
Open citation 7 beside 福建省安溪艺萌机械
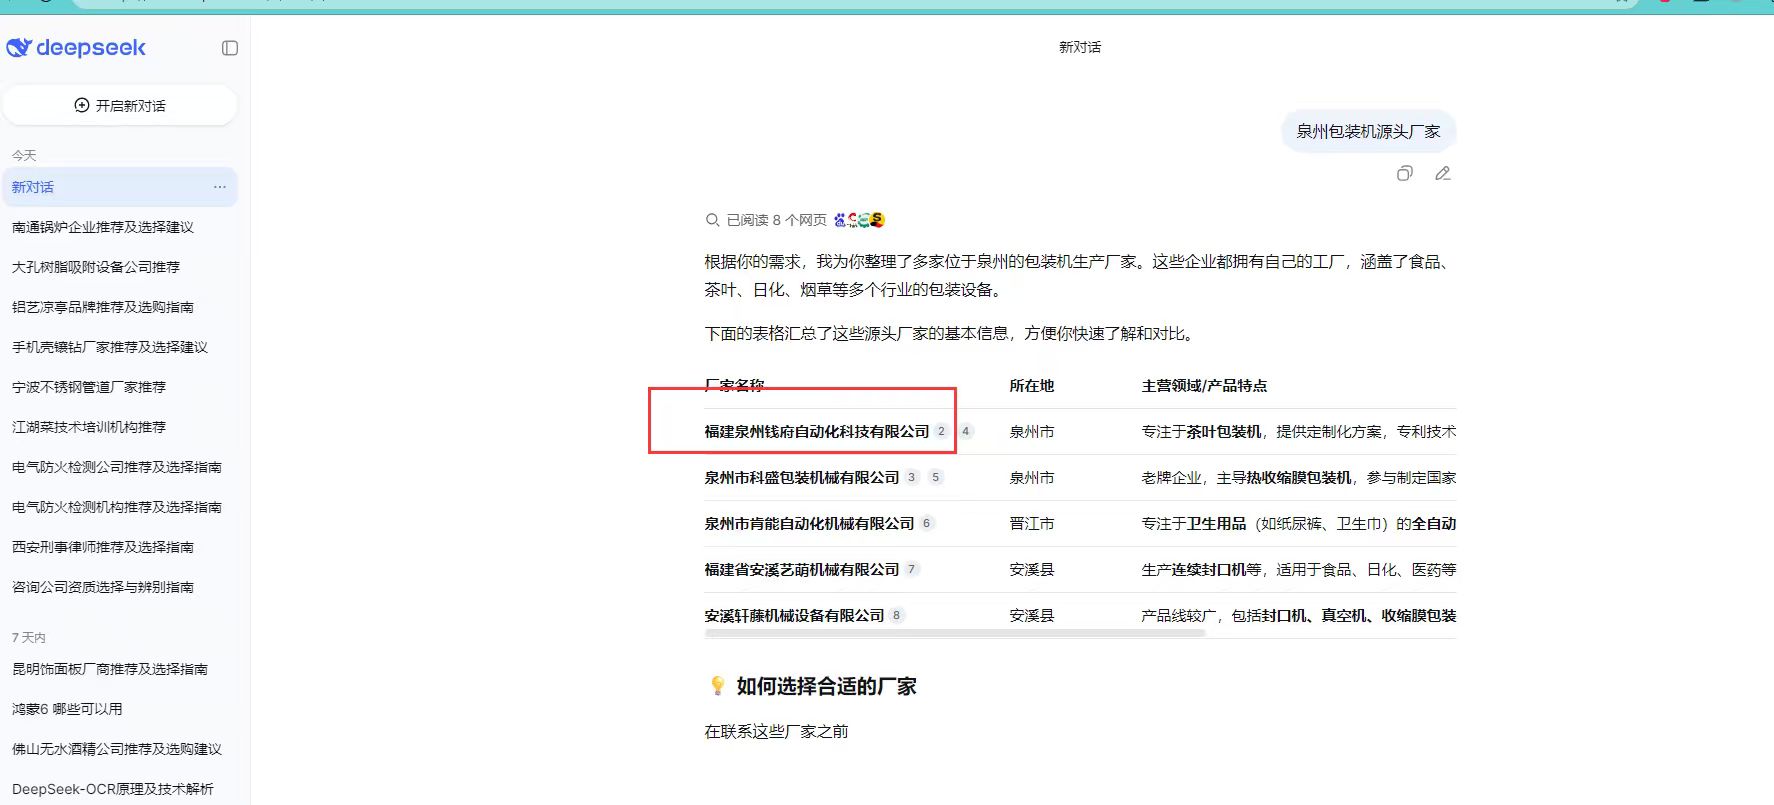pyautogui.click(x=911, y=569)
